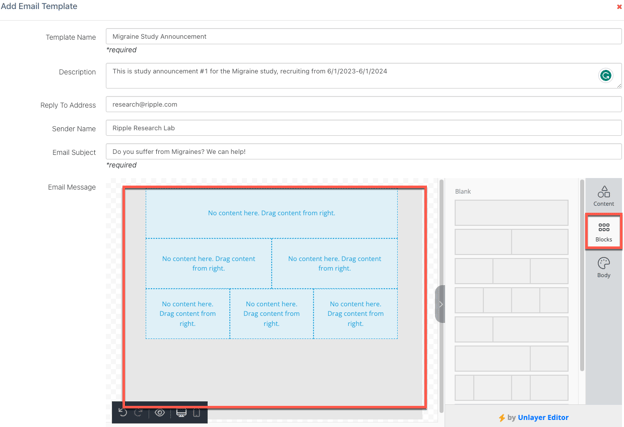Switch to desktop view icon
624x427 pixels.
point(181,413)
